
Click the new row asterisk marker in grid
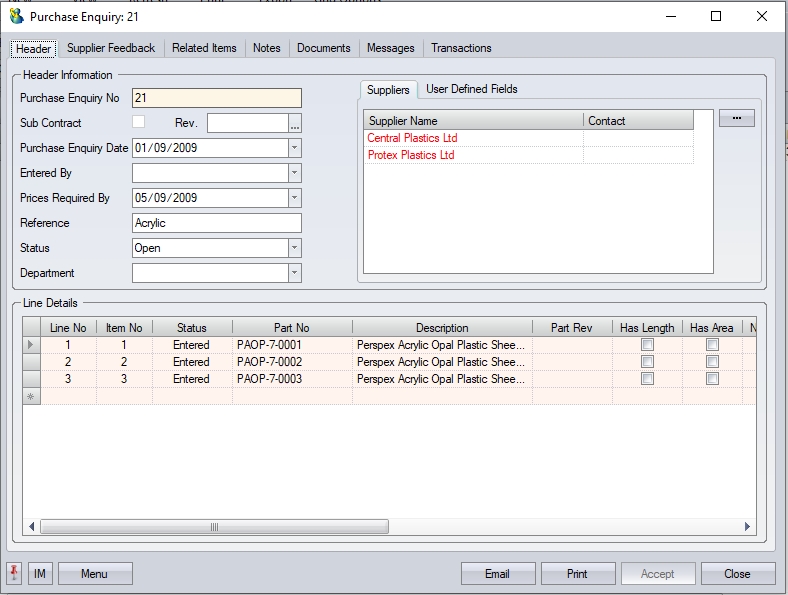point(31,397)
